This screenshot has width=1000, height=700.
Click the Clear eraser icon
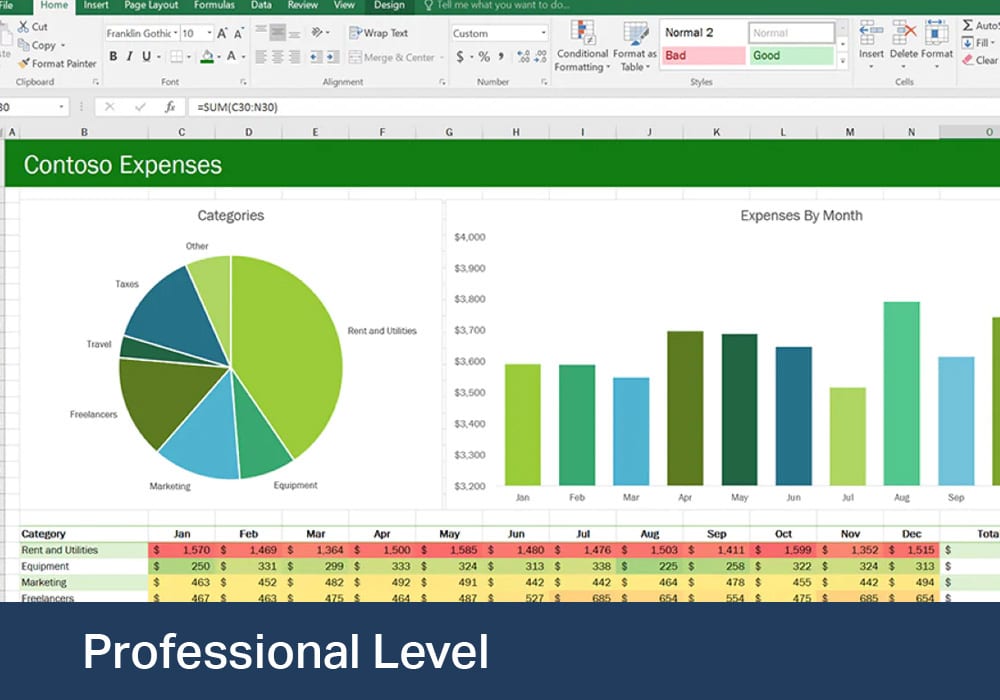coord(967,60)
